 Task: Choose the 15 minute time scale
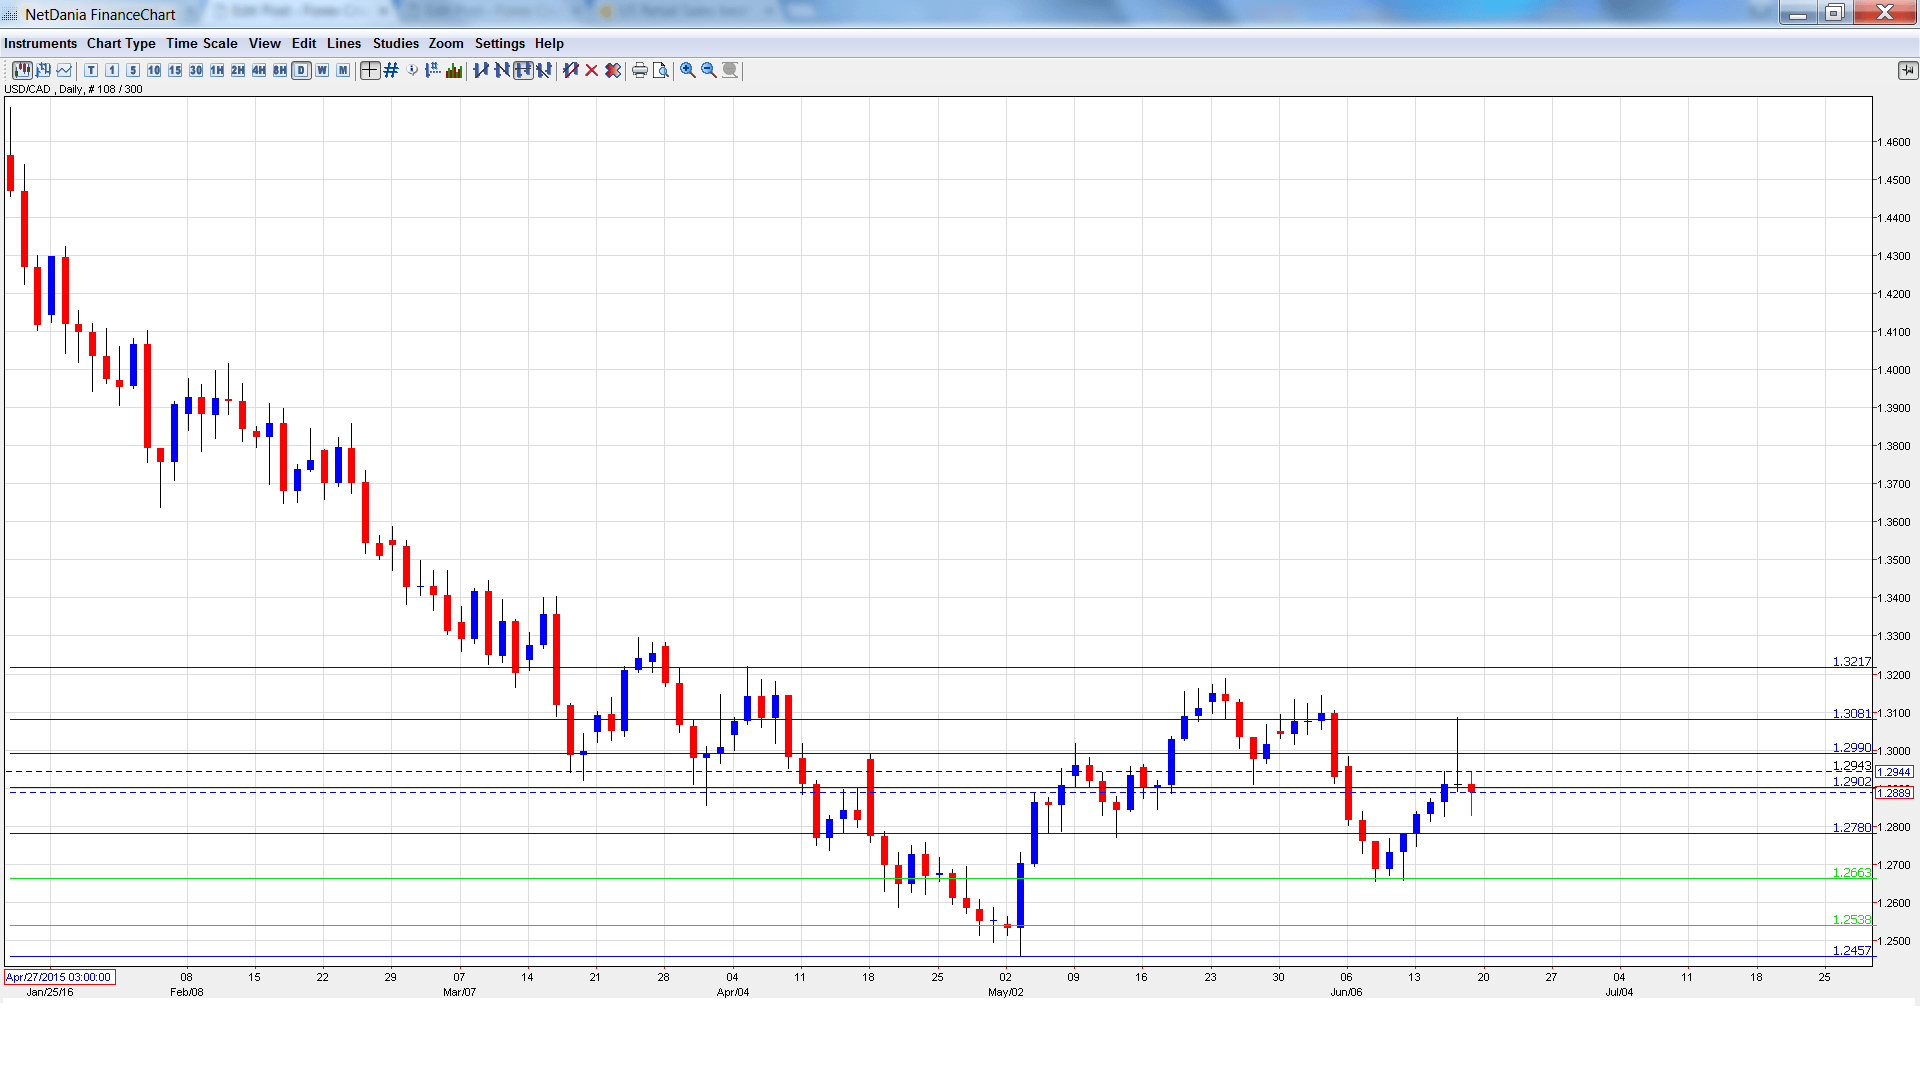pyautogui.click(x=175, y=70)
